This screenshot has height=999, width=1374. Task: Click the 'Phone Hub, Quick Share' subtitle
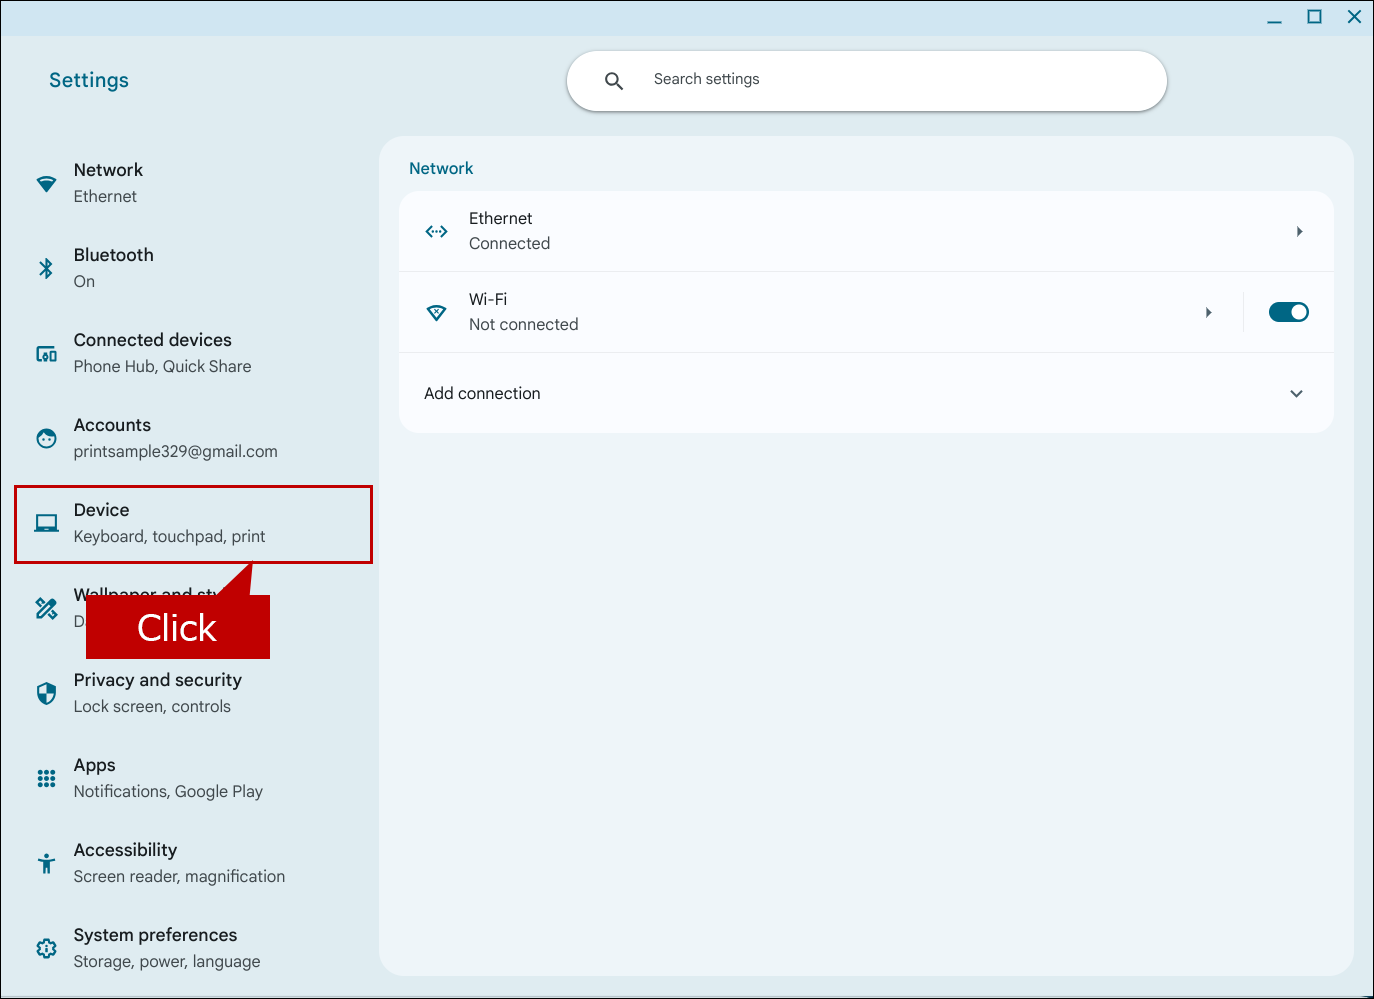click(x=163, y=367)
